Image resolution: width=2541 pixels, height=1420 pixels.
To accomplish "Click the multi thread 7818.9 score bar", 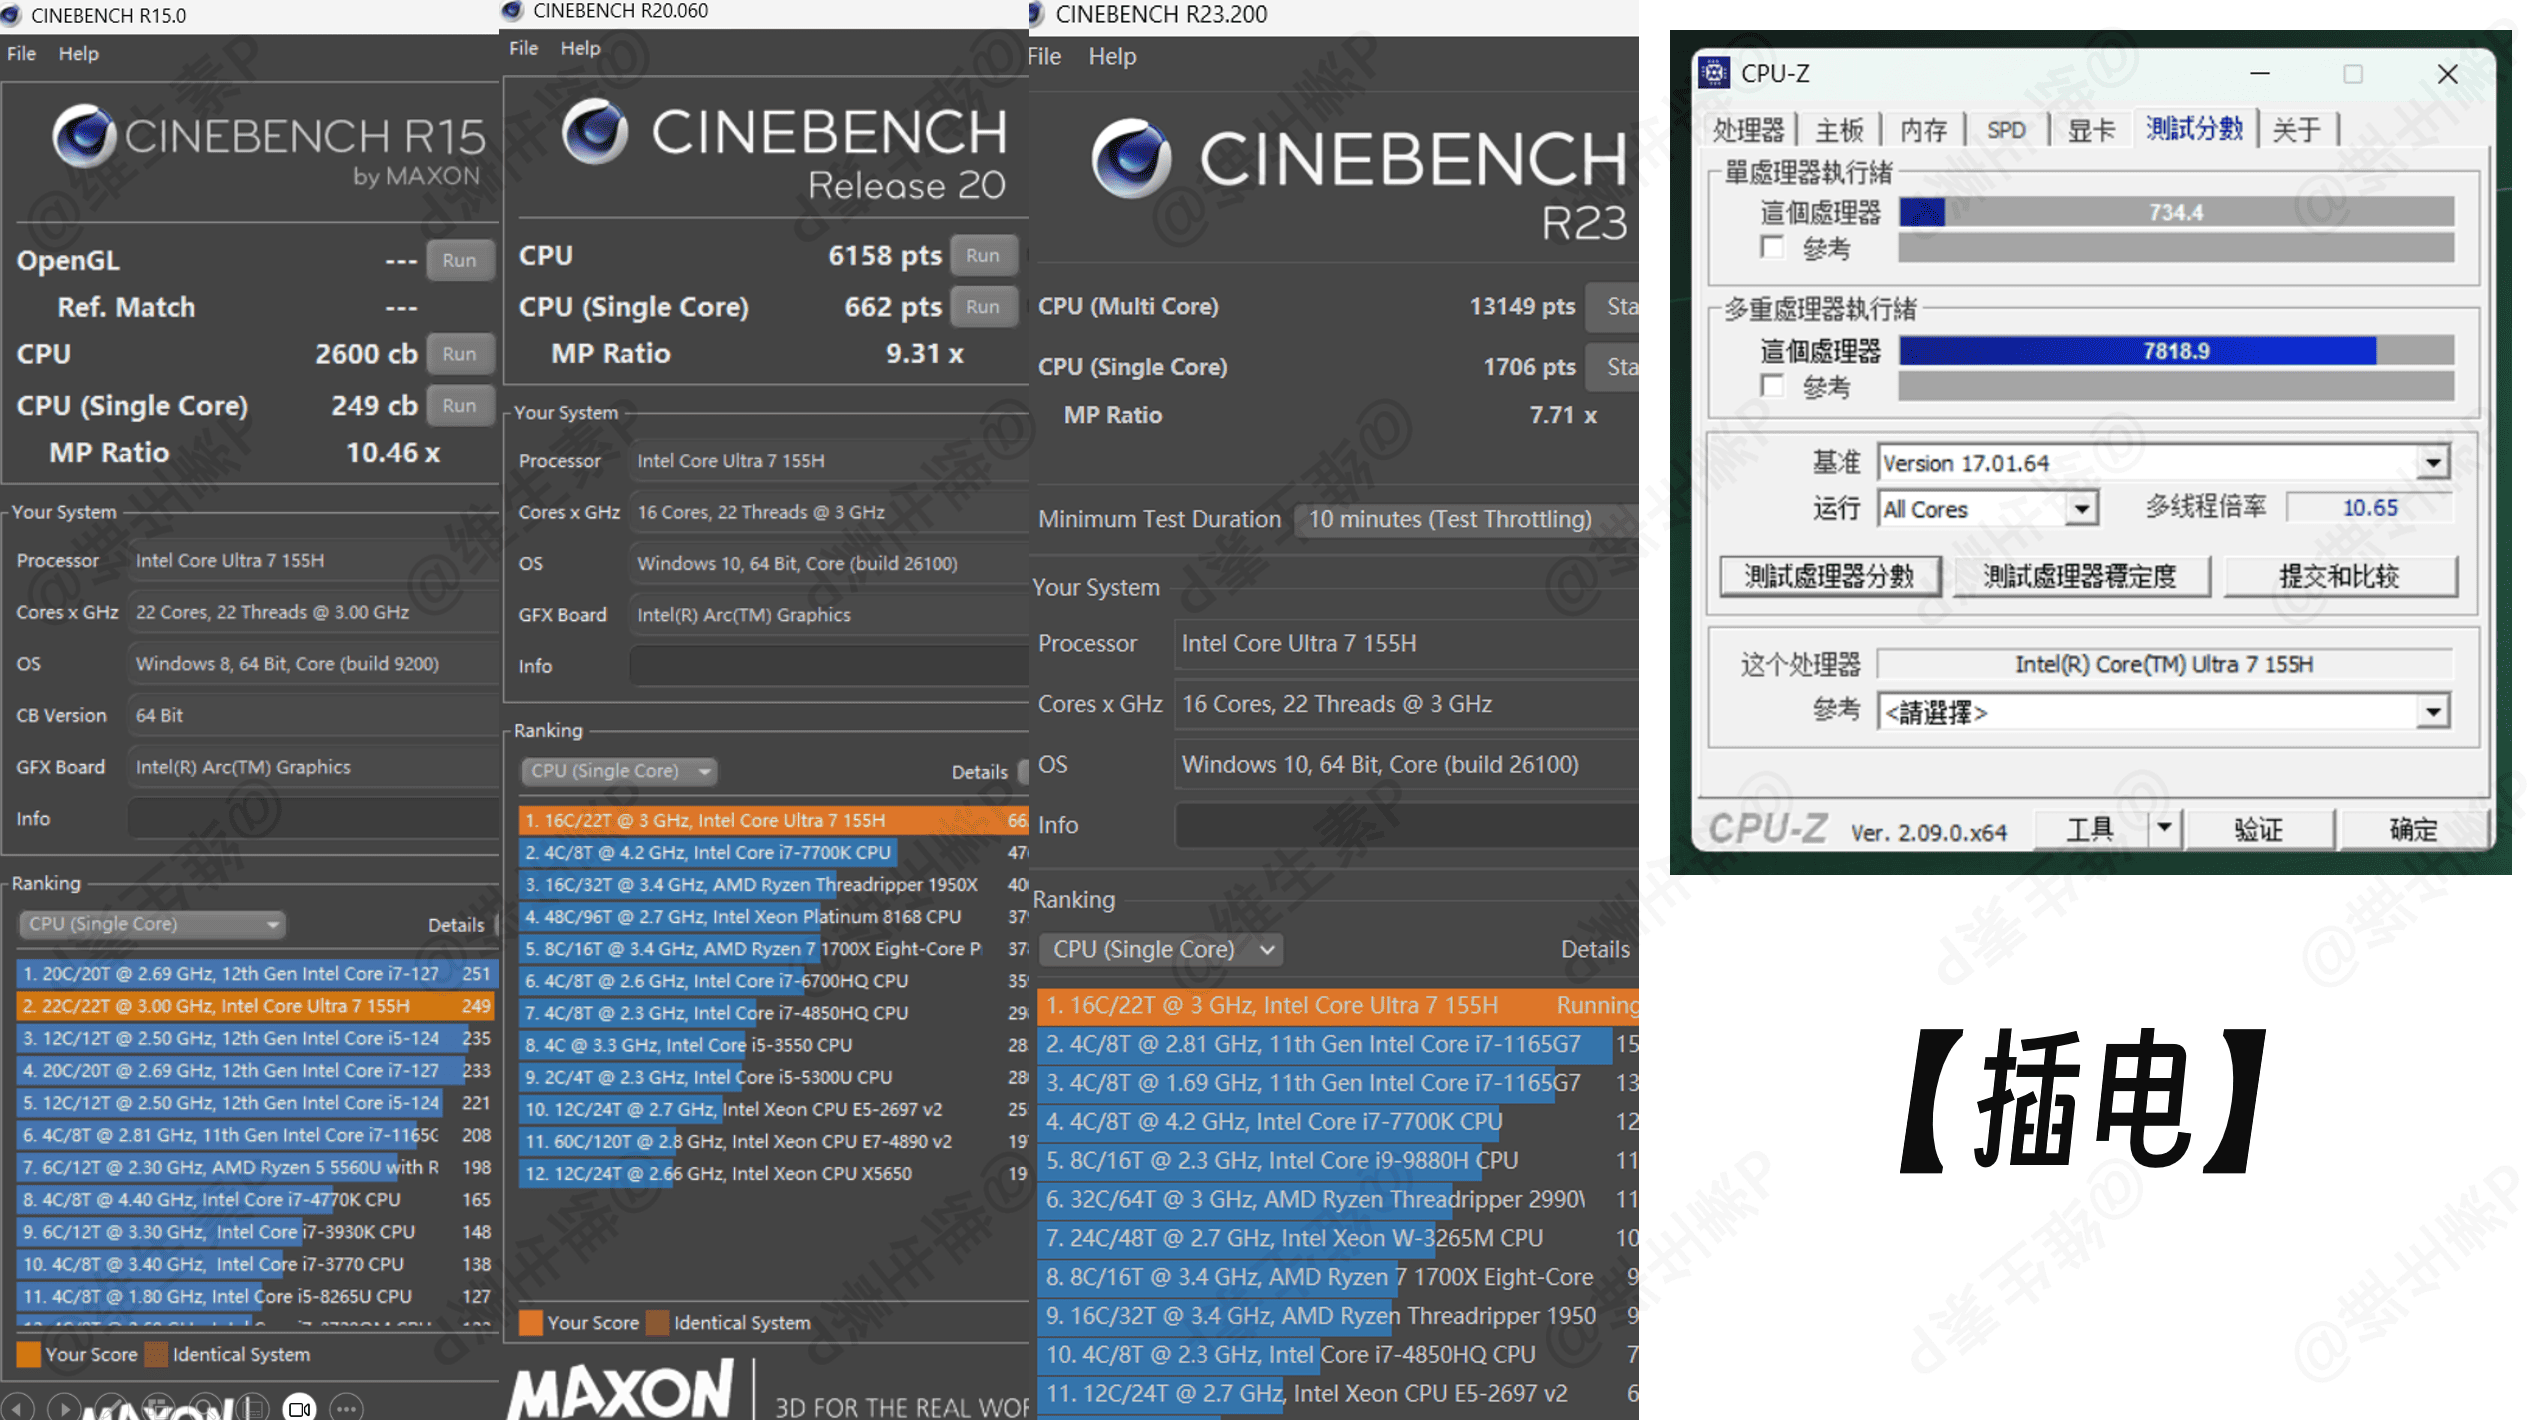I will [2175, 351].
